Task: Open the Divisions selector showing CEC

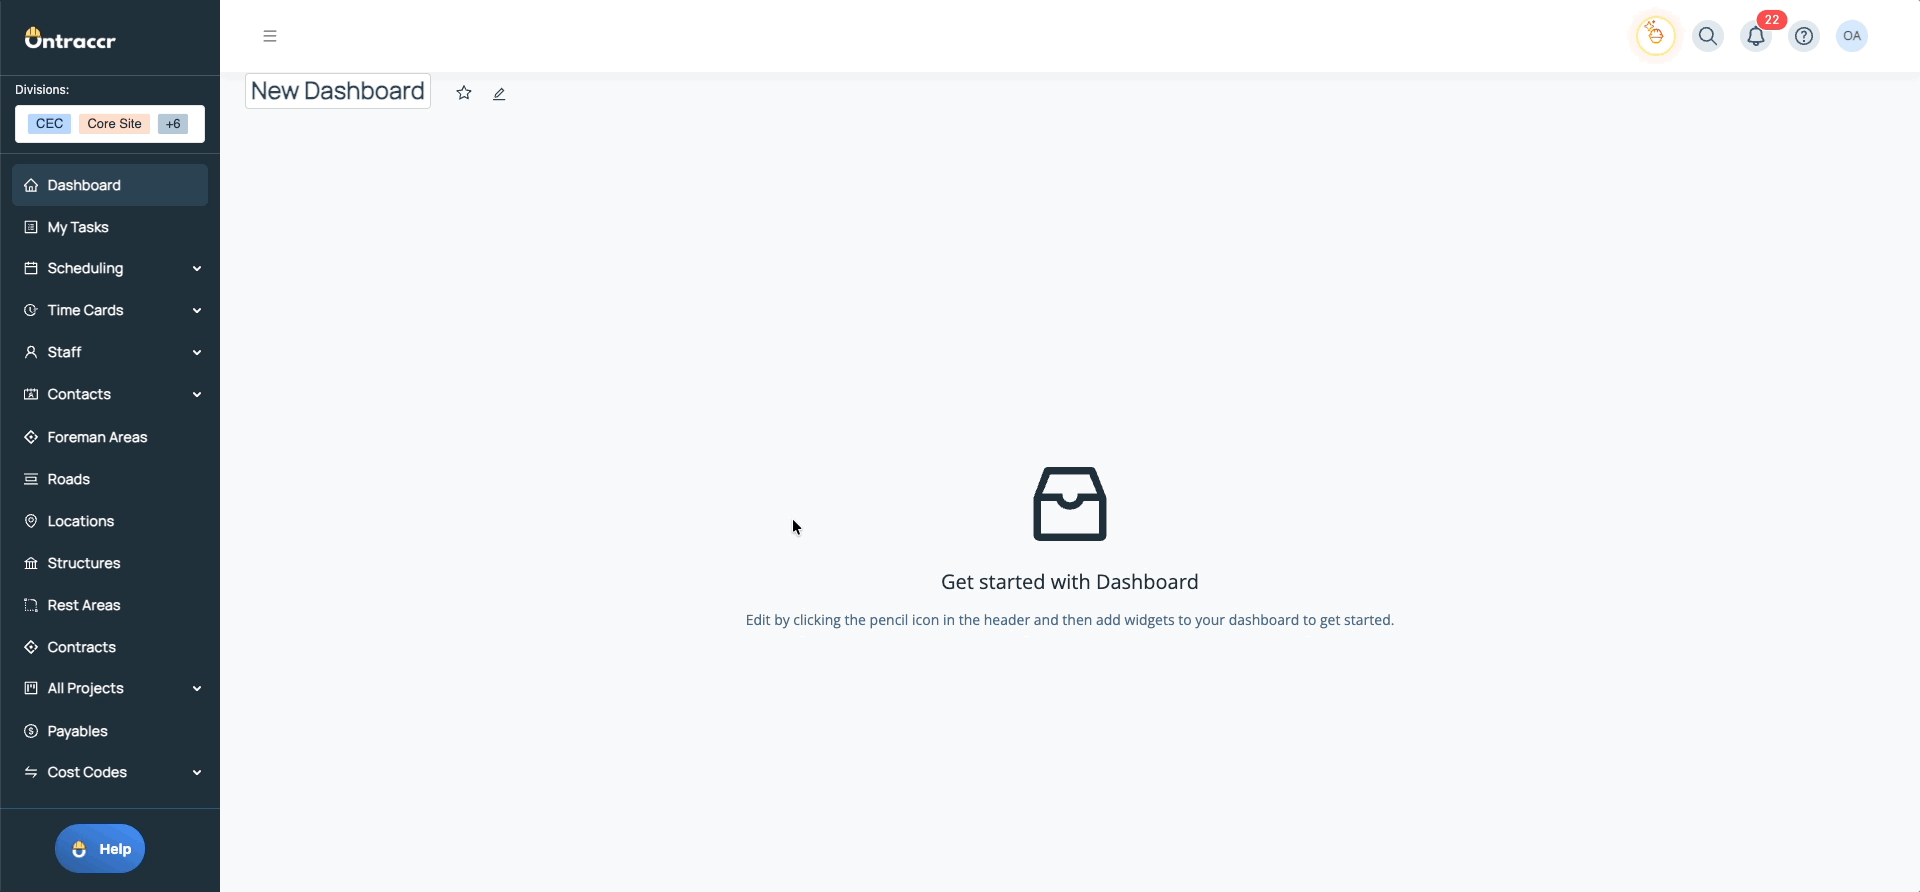Action: click(x=110, y=124)
